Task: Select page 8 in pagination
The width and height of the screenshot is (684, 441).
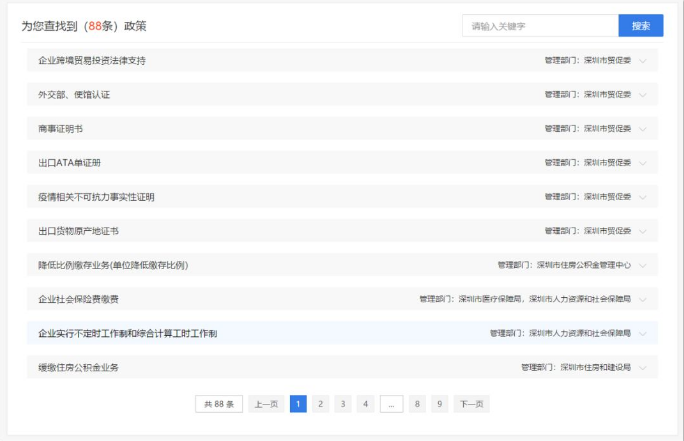Action: (x=416, y=404)
